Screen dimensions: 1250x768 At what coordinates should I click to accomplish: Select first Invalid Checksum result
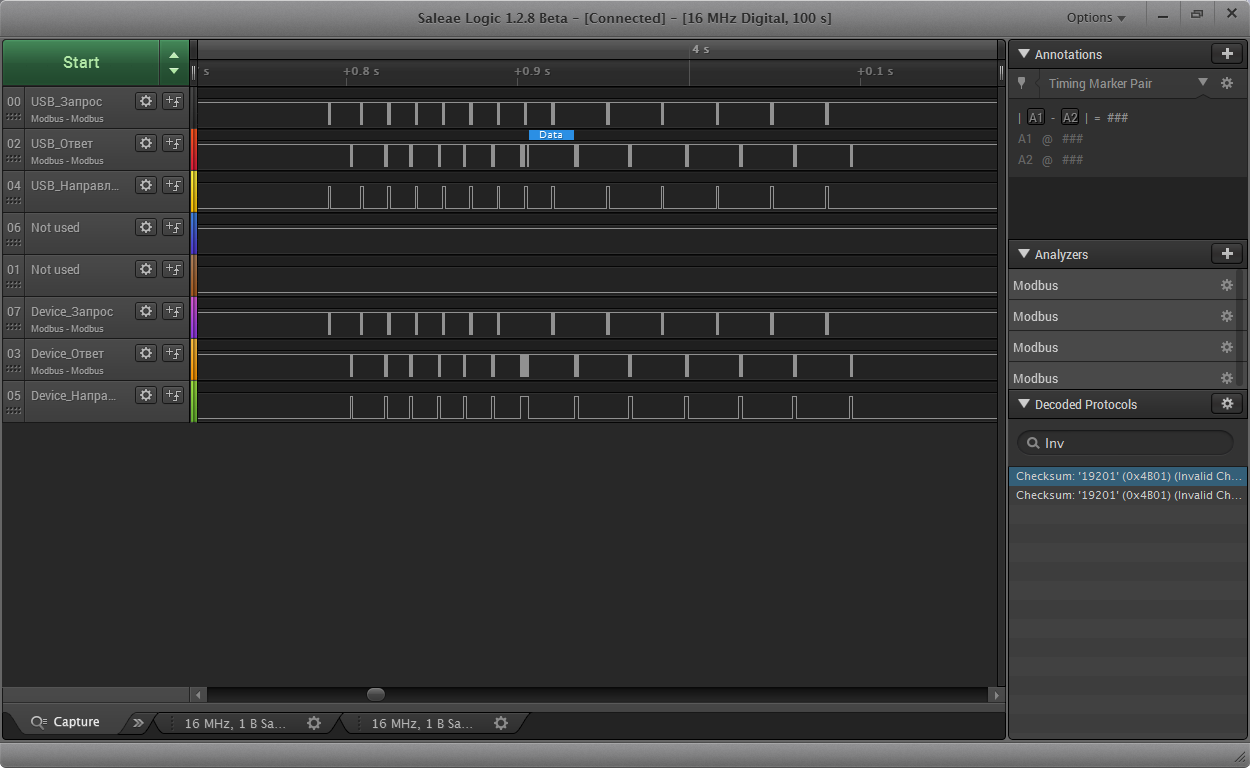pyautogui.click(x=1128, y=476)
